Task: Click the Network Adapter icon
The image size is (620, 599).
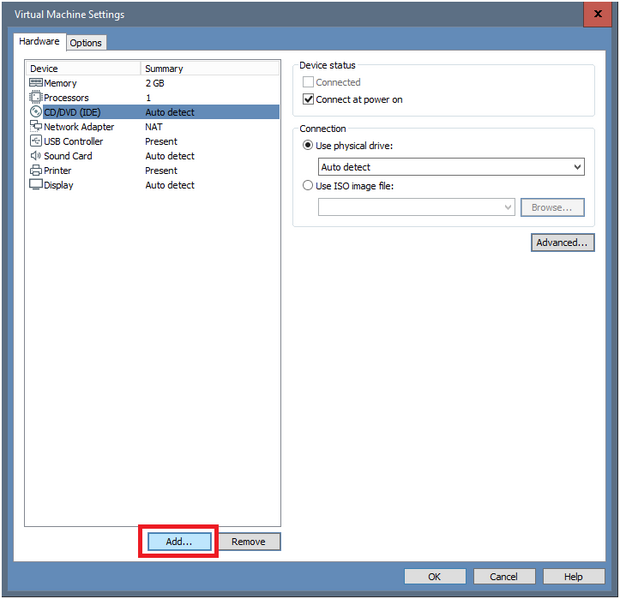Action: [36, 127]
